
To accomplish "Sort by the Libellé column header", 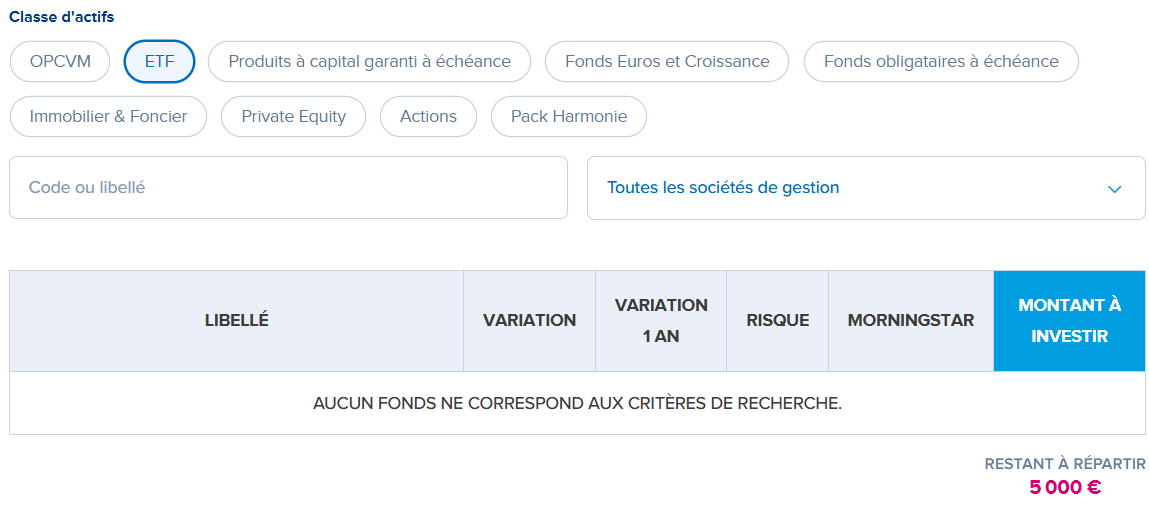I will 237,321.
